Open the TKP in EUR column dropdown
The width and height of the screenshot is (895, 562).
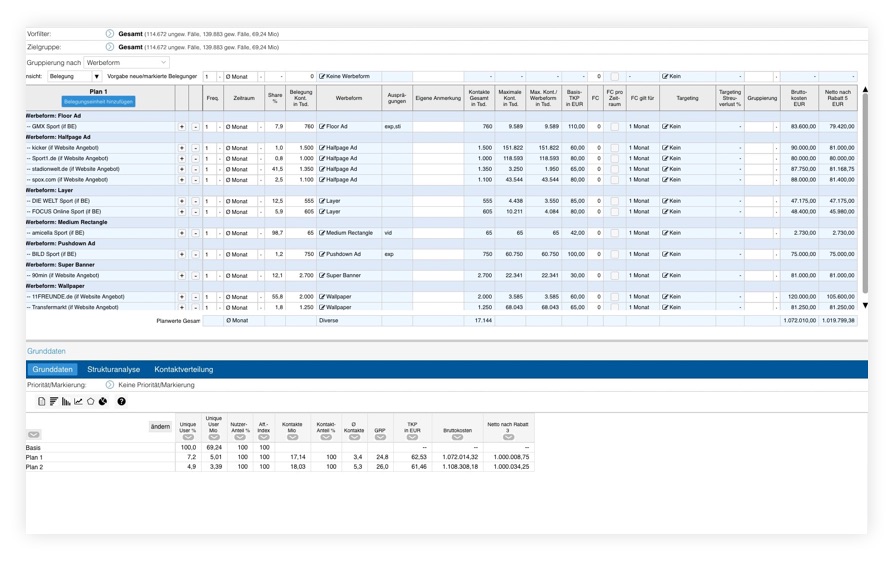[412, 438]
